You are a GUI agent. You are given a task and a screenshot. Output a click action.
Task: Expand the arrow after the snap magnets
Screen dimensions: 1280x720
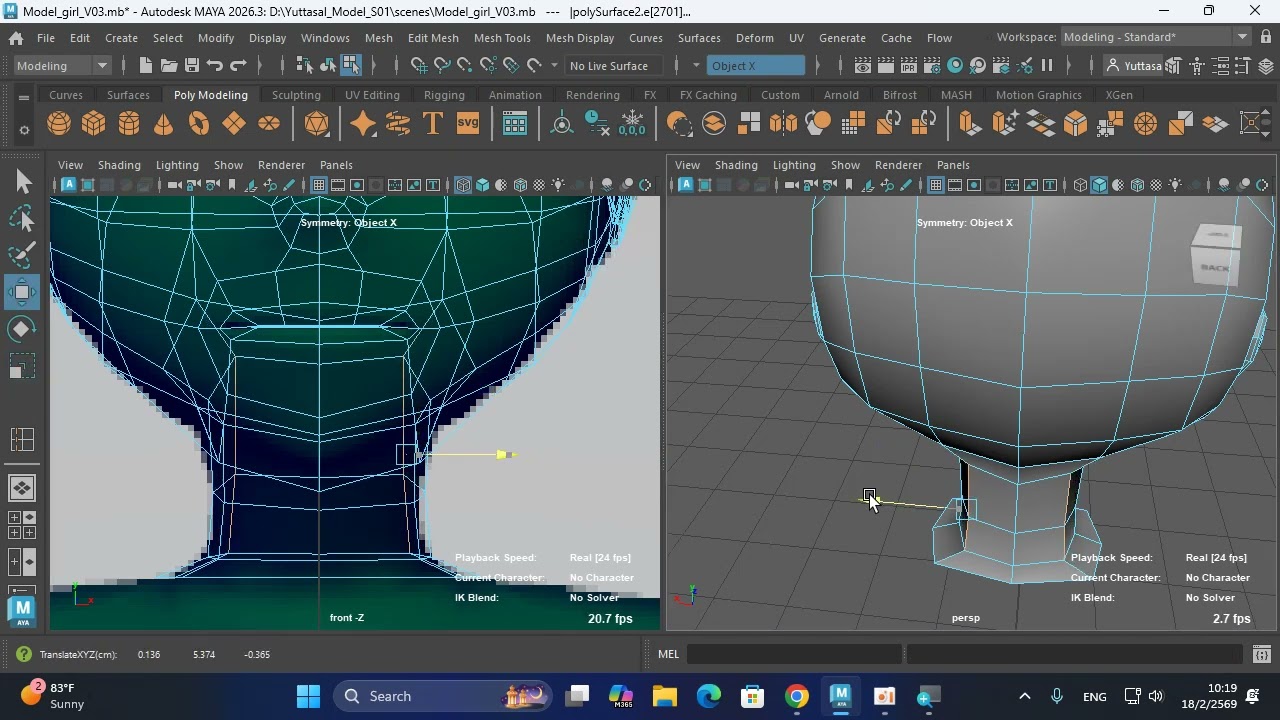tap(555, 66)
